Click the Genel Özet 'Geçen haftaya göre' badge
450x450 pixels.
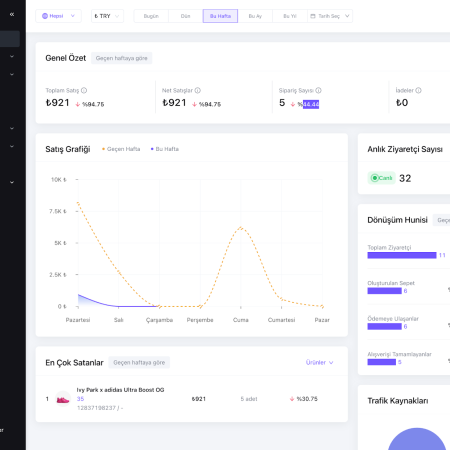[x=122, y=58]
